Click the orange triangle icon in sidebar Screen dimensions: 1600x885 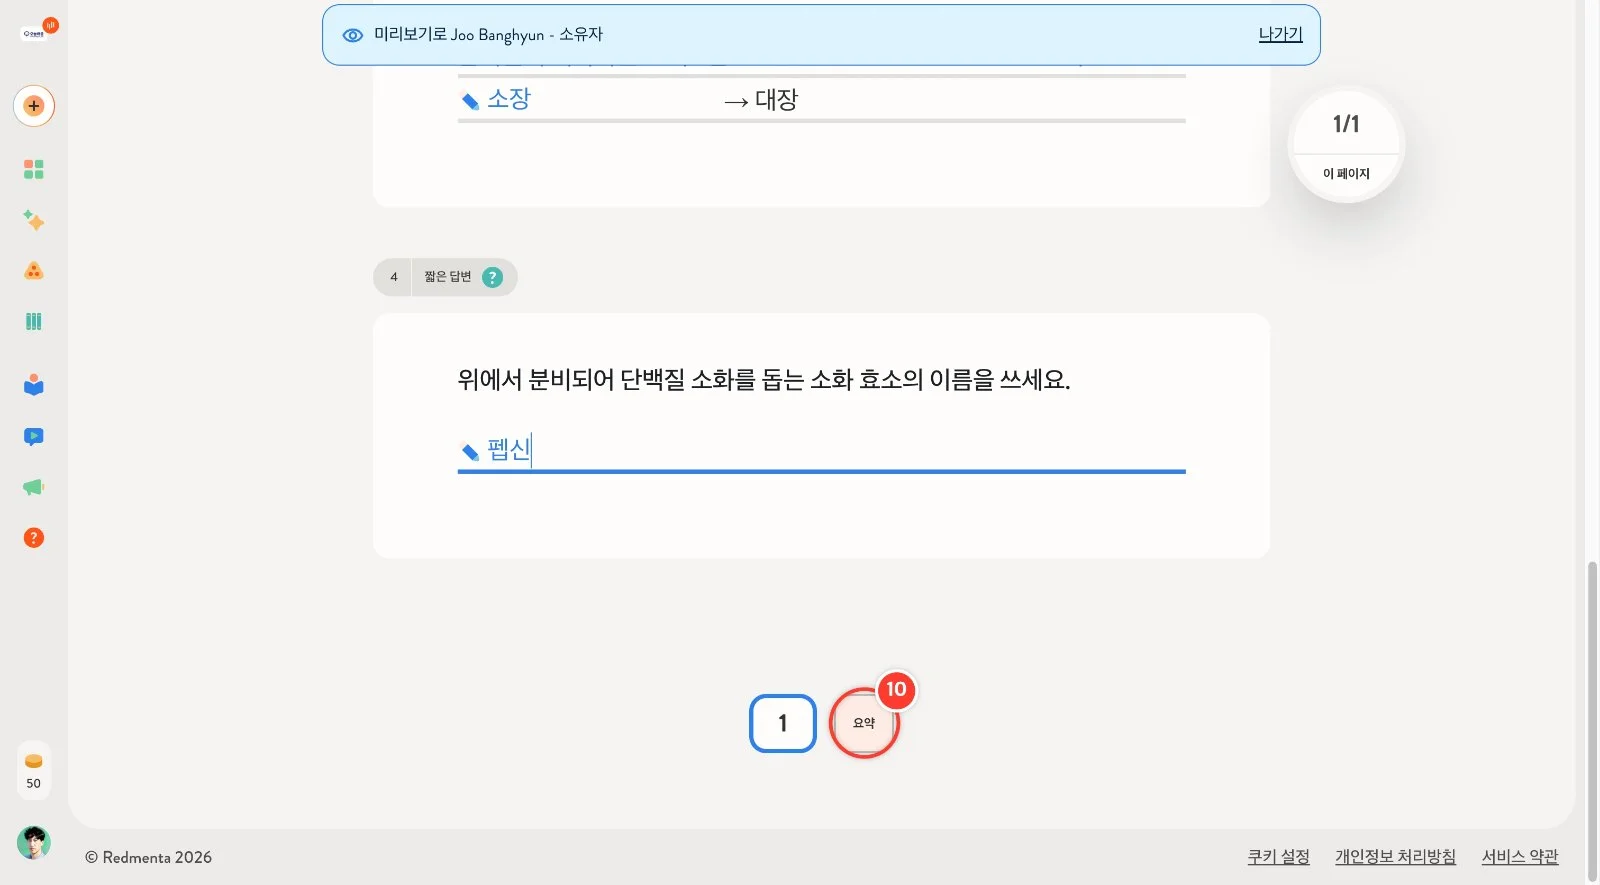pyautogui.click(x=34, y=271)
